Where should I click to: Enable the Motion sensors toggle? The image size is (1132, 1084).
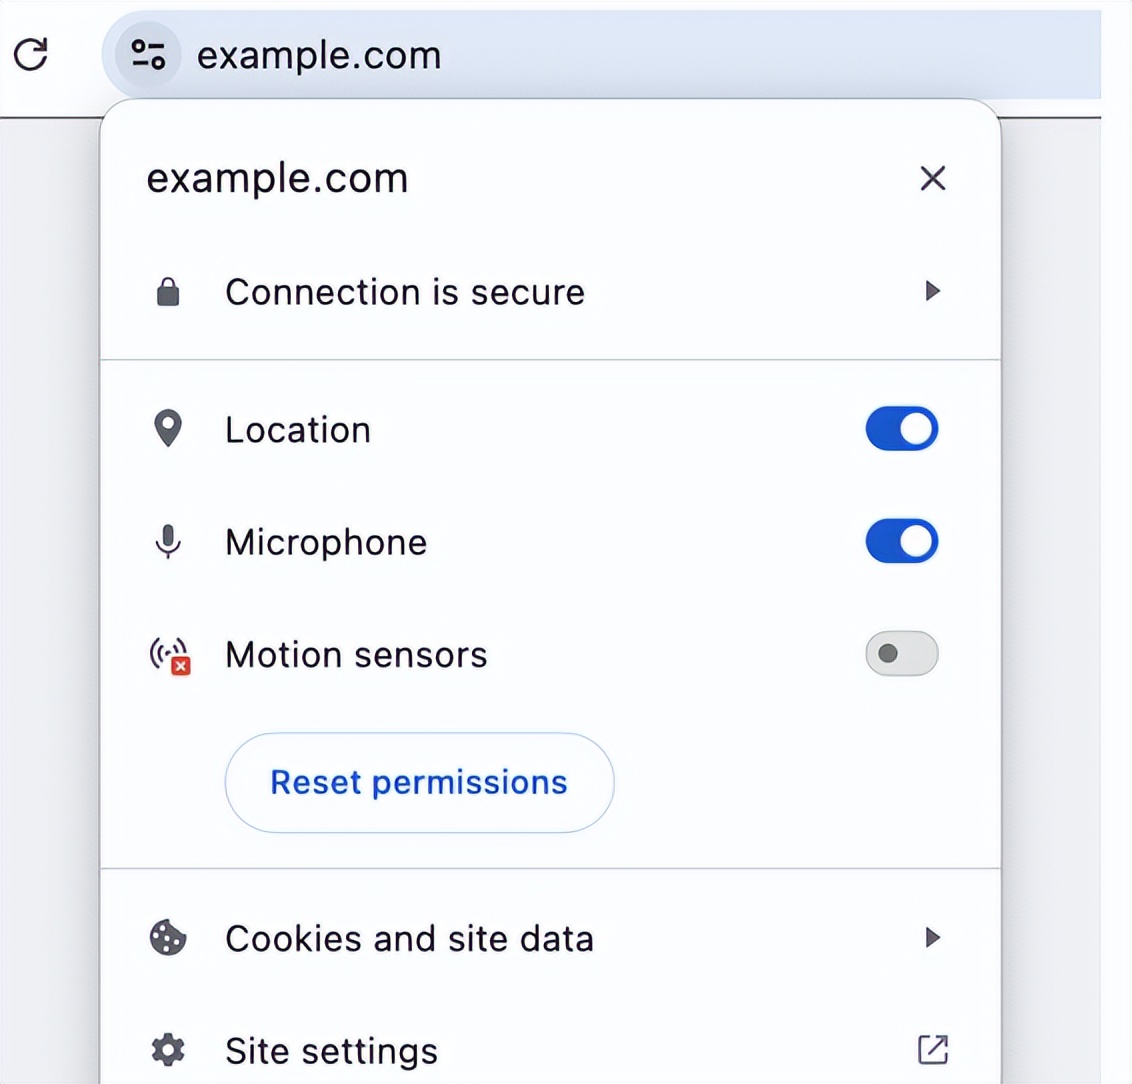click(x=901, y=654)
